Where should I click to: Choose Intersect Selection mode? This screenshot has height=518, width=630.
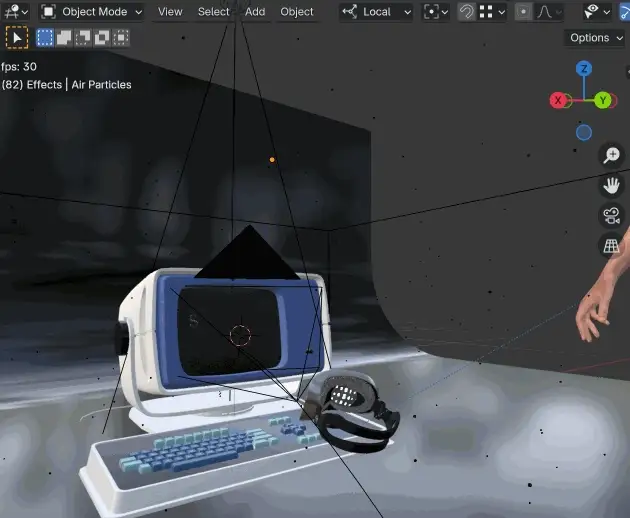(121, 38)
